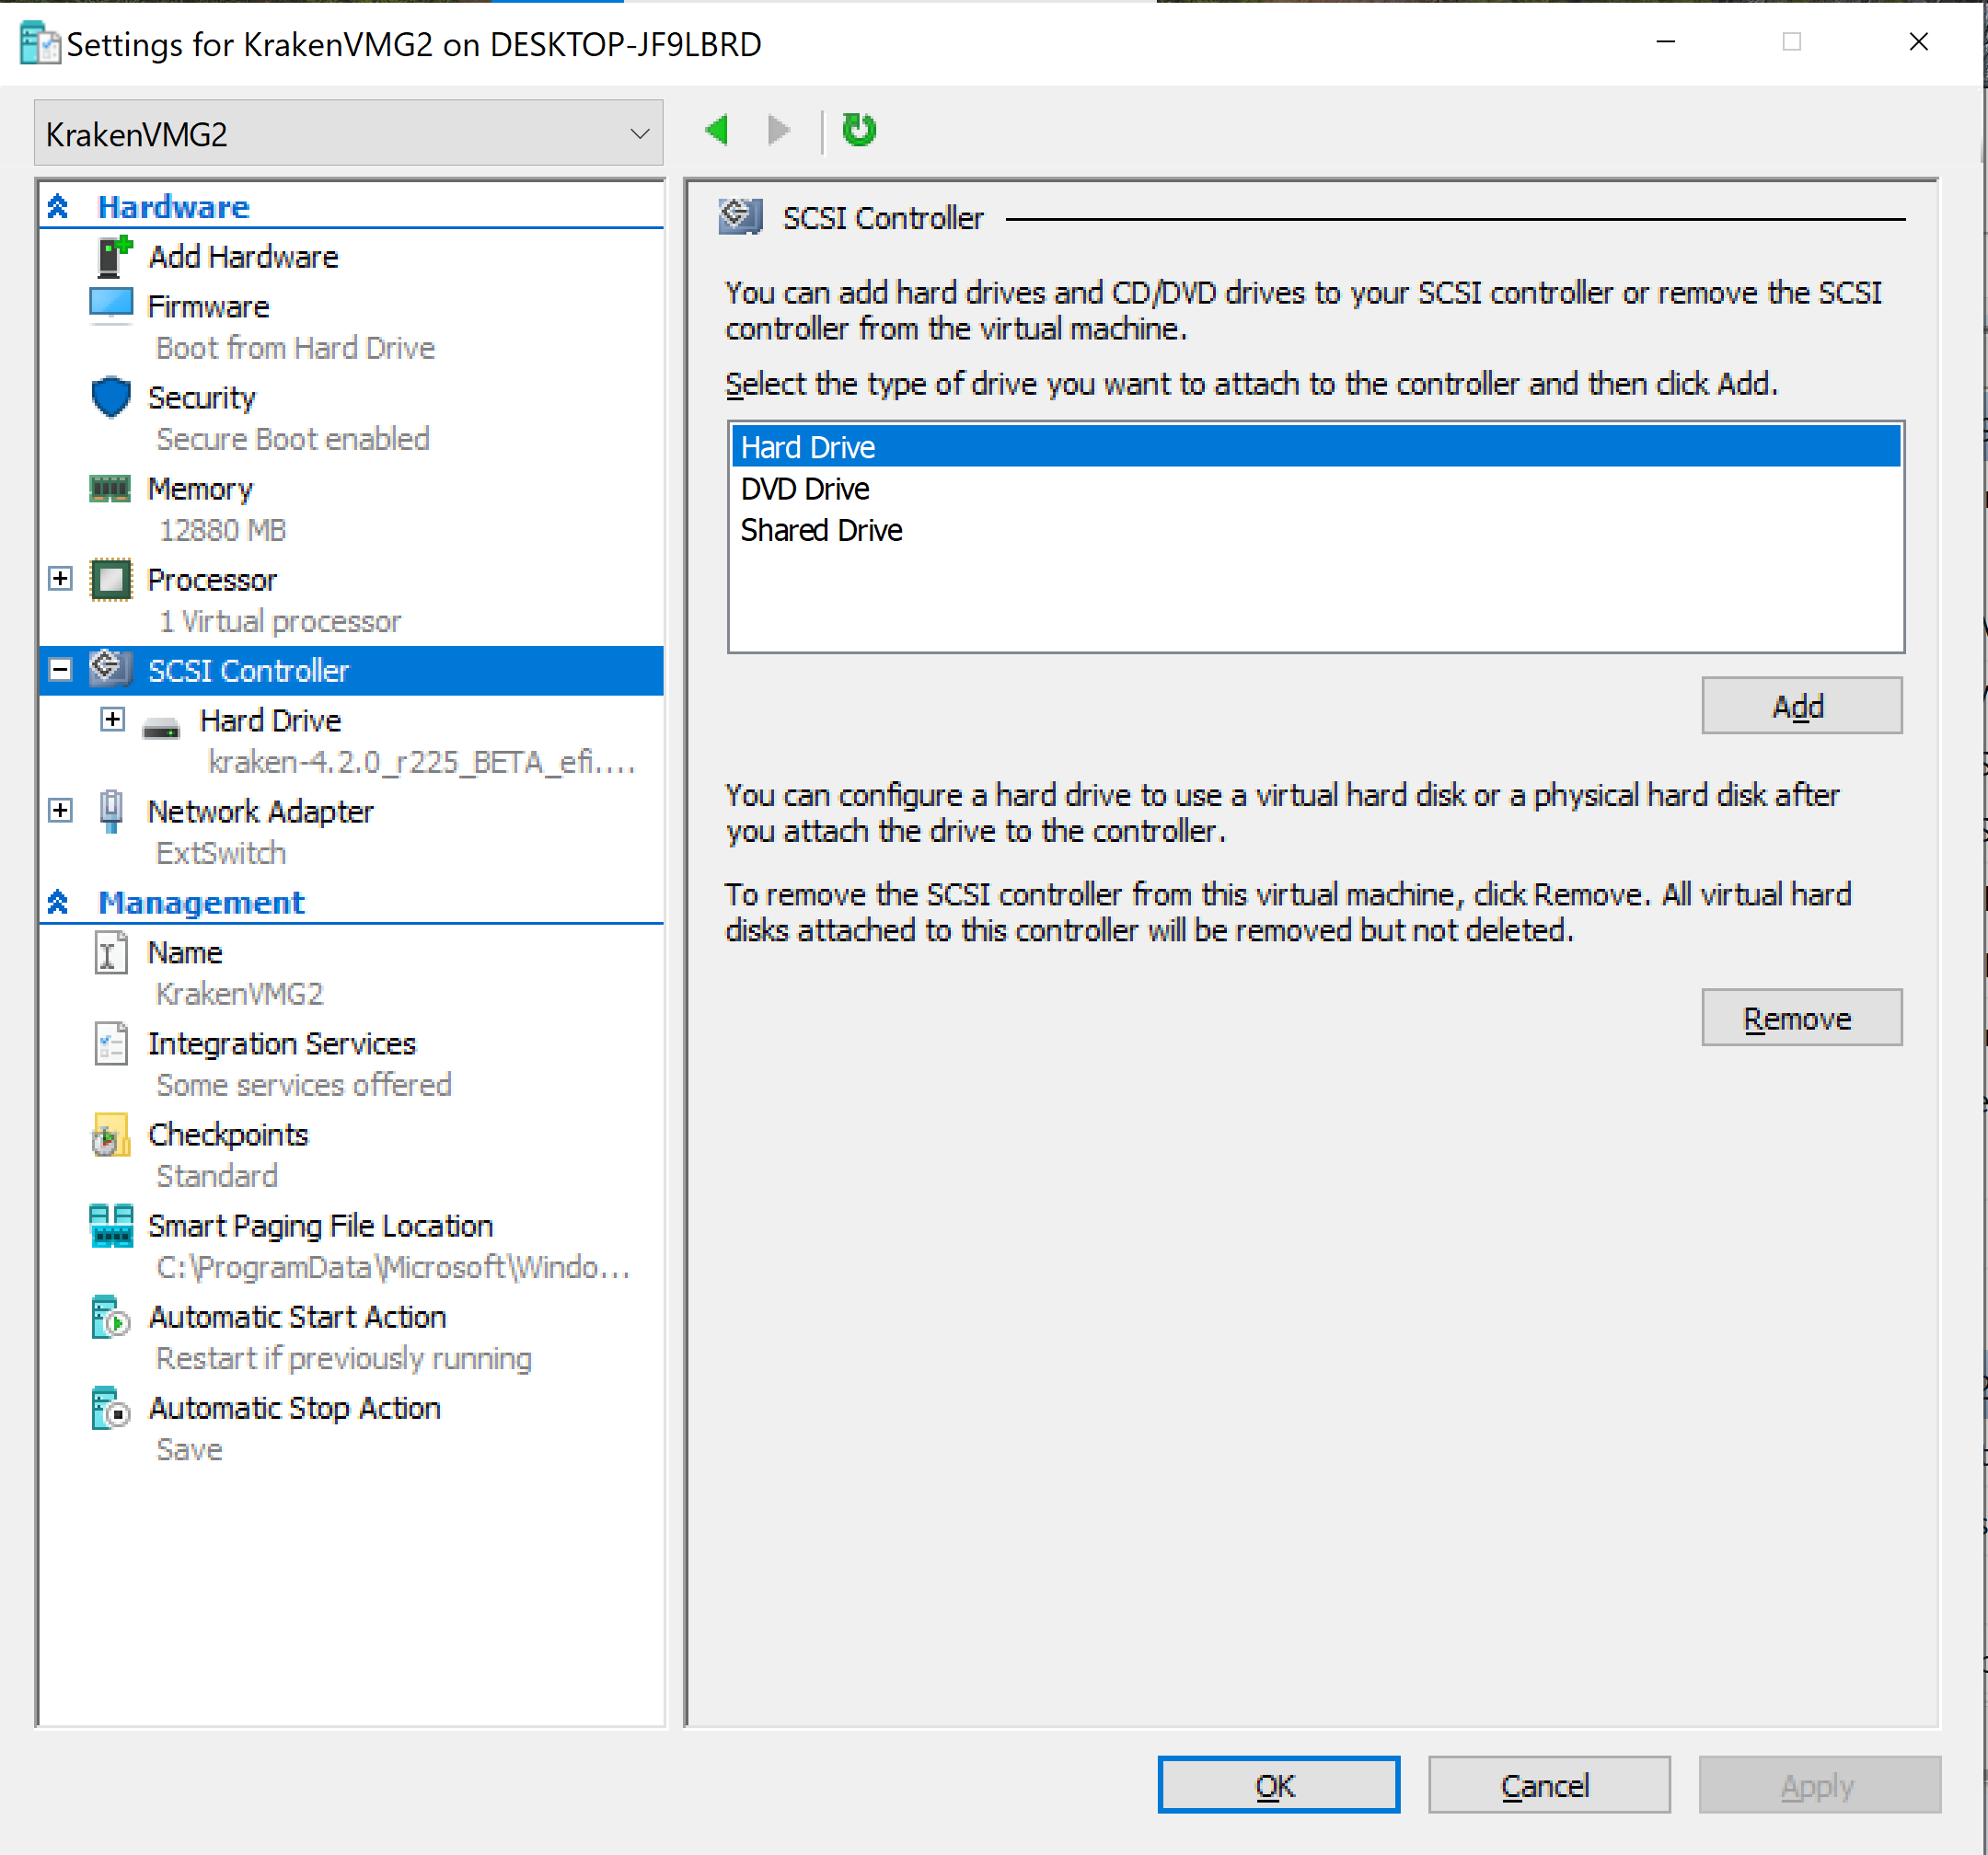
Task: Select the Checkpoints icon
Action: 110,1136
